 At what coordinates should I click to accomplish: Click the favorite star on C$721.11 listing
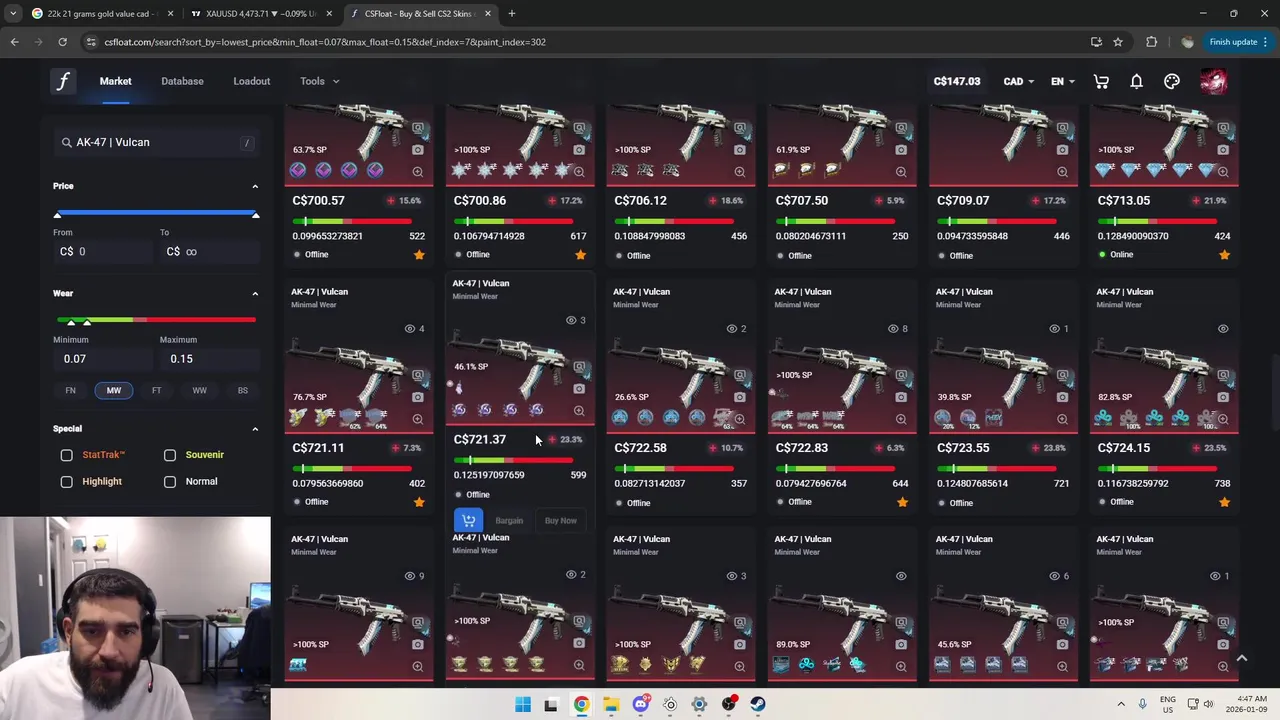(x=419, y=502)
